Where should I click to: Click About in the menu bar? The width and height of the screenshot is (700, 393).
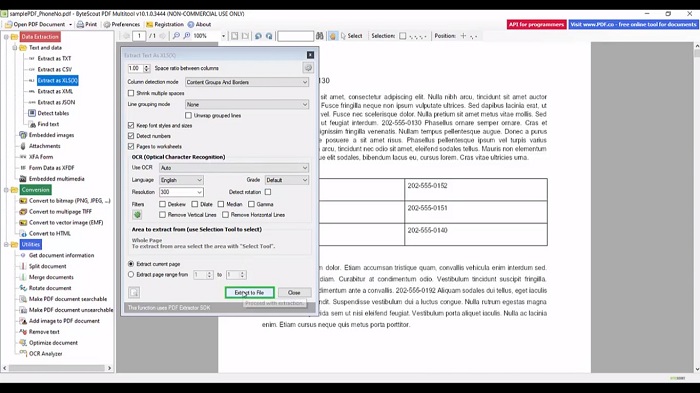click(x=200, y=25)
